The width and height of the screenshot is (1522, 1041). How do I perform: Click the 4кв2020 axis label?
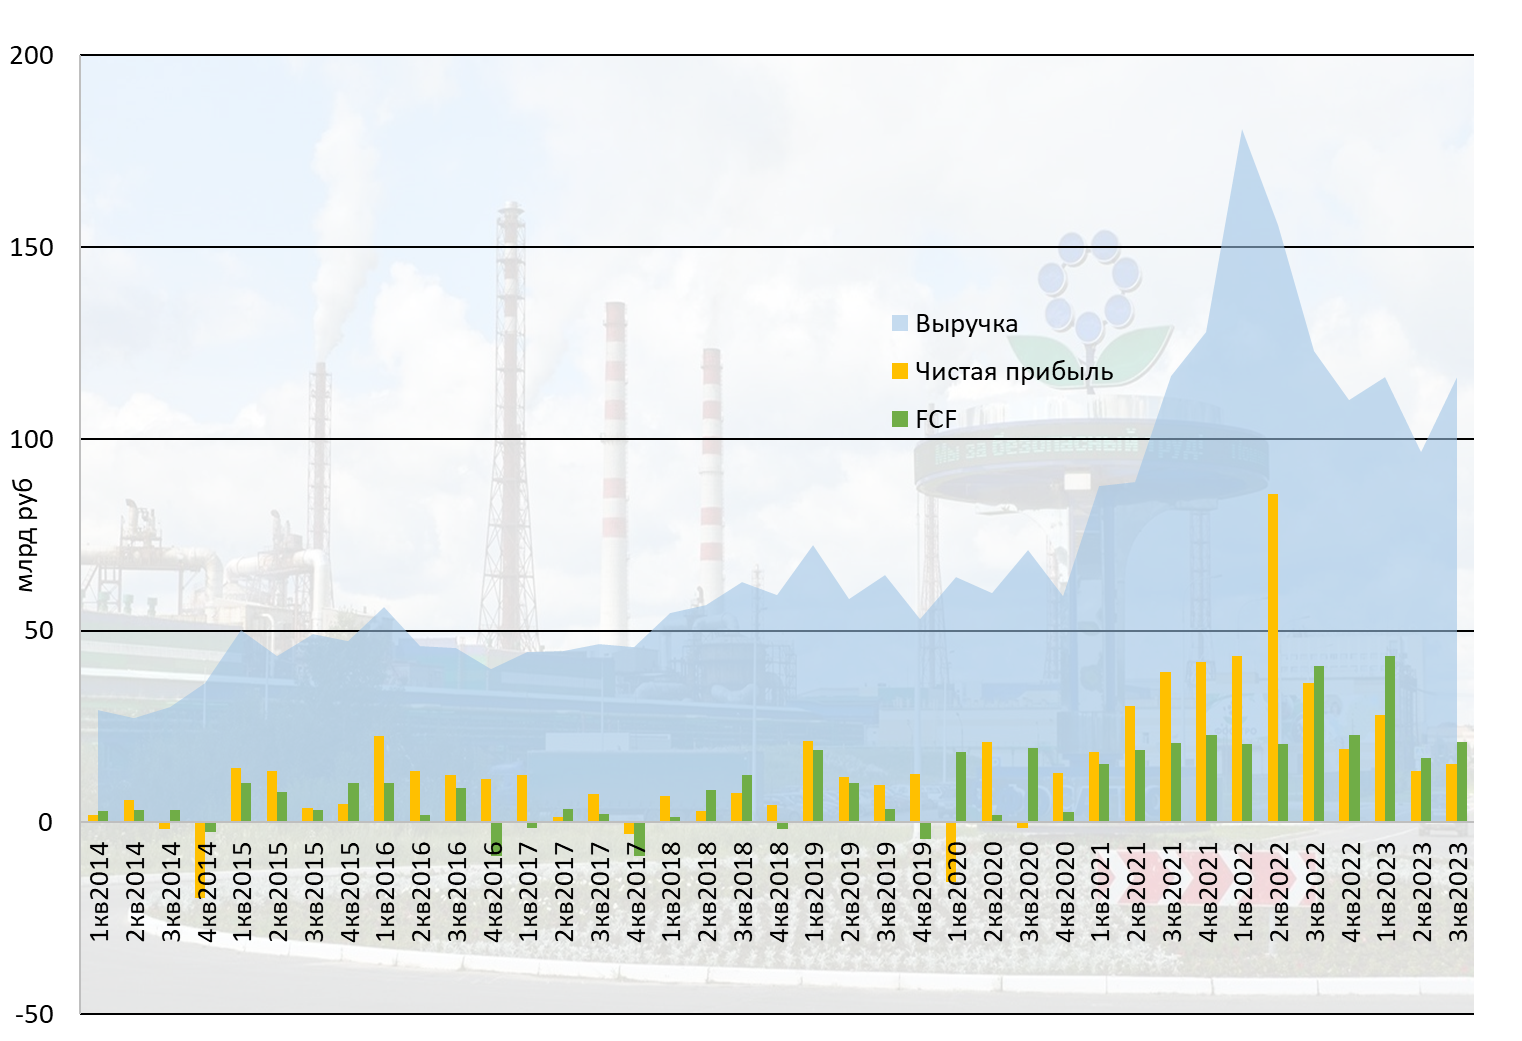click(x=1064, y=891)
